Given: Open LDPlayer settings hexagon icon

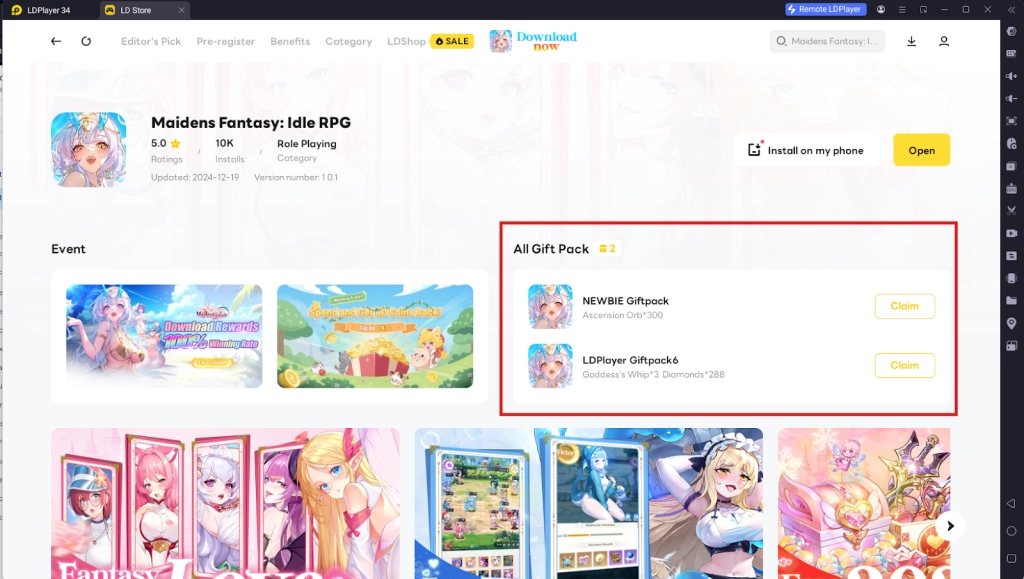Looking at the screenshot, I should [1012, 31].
